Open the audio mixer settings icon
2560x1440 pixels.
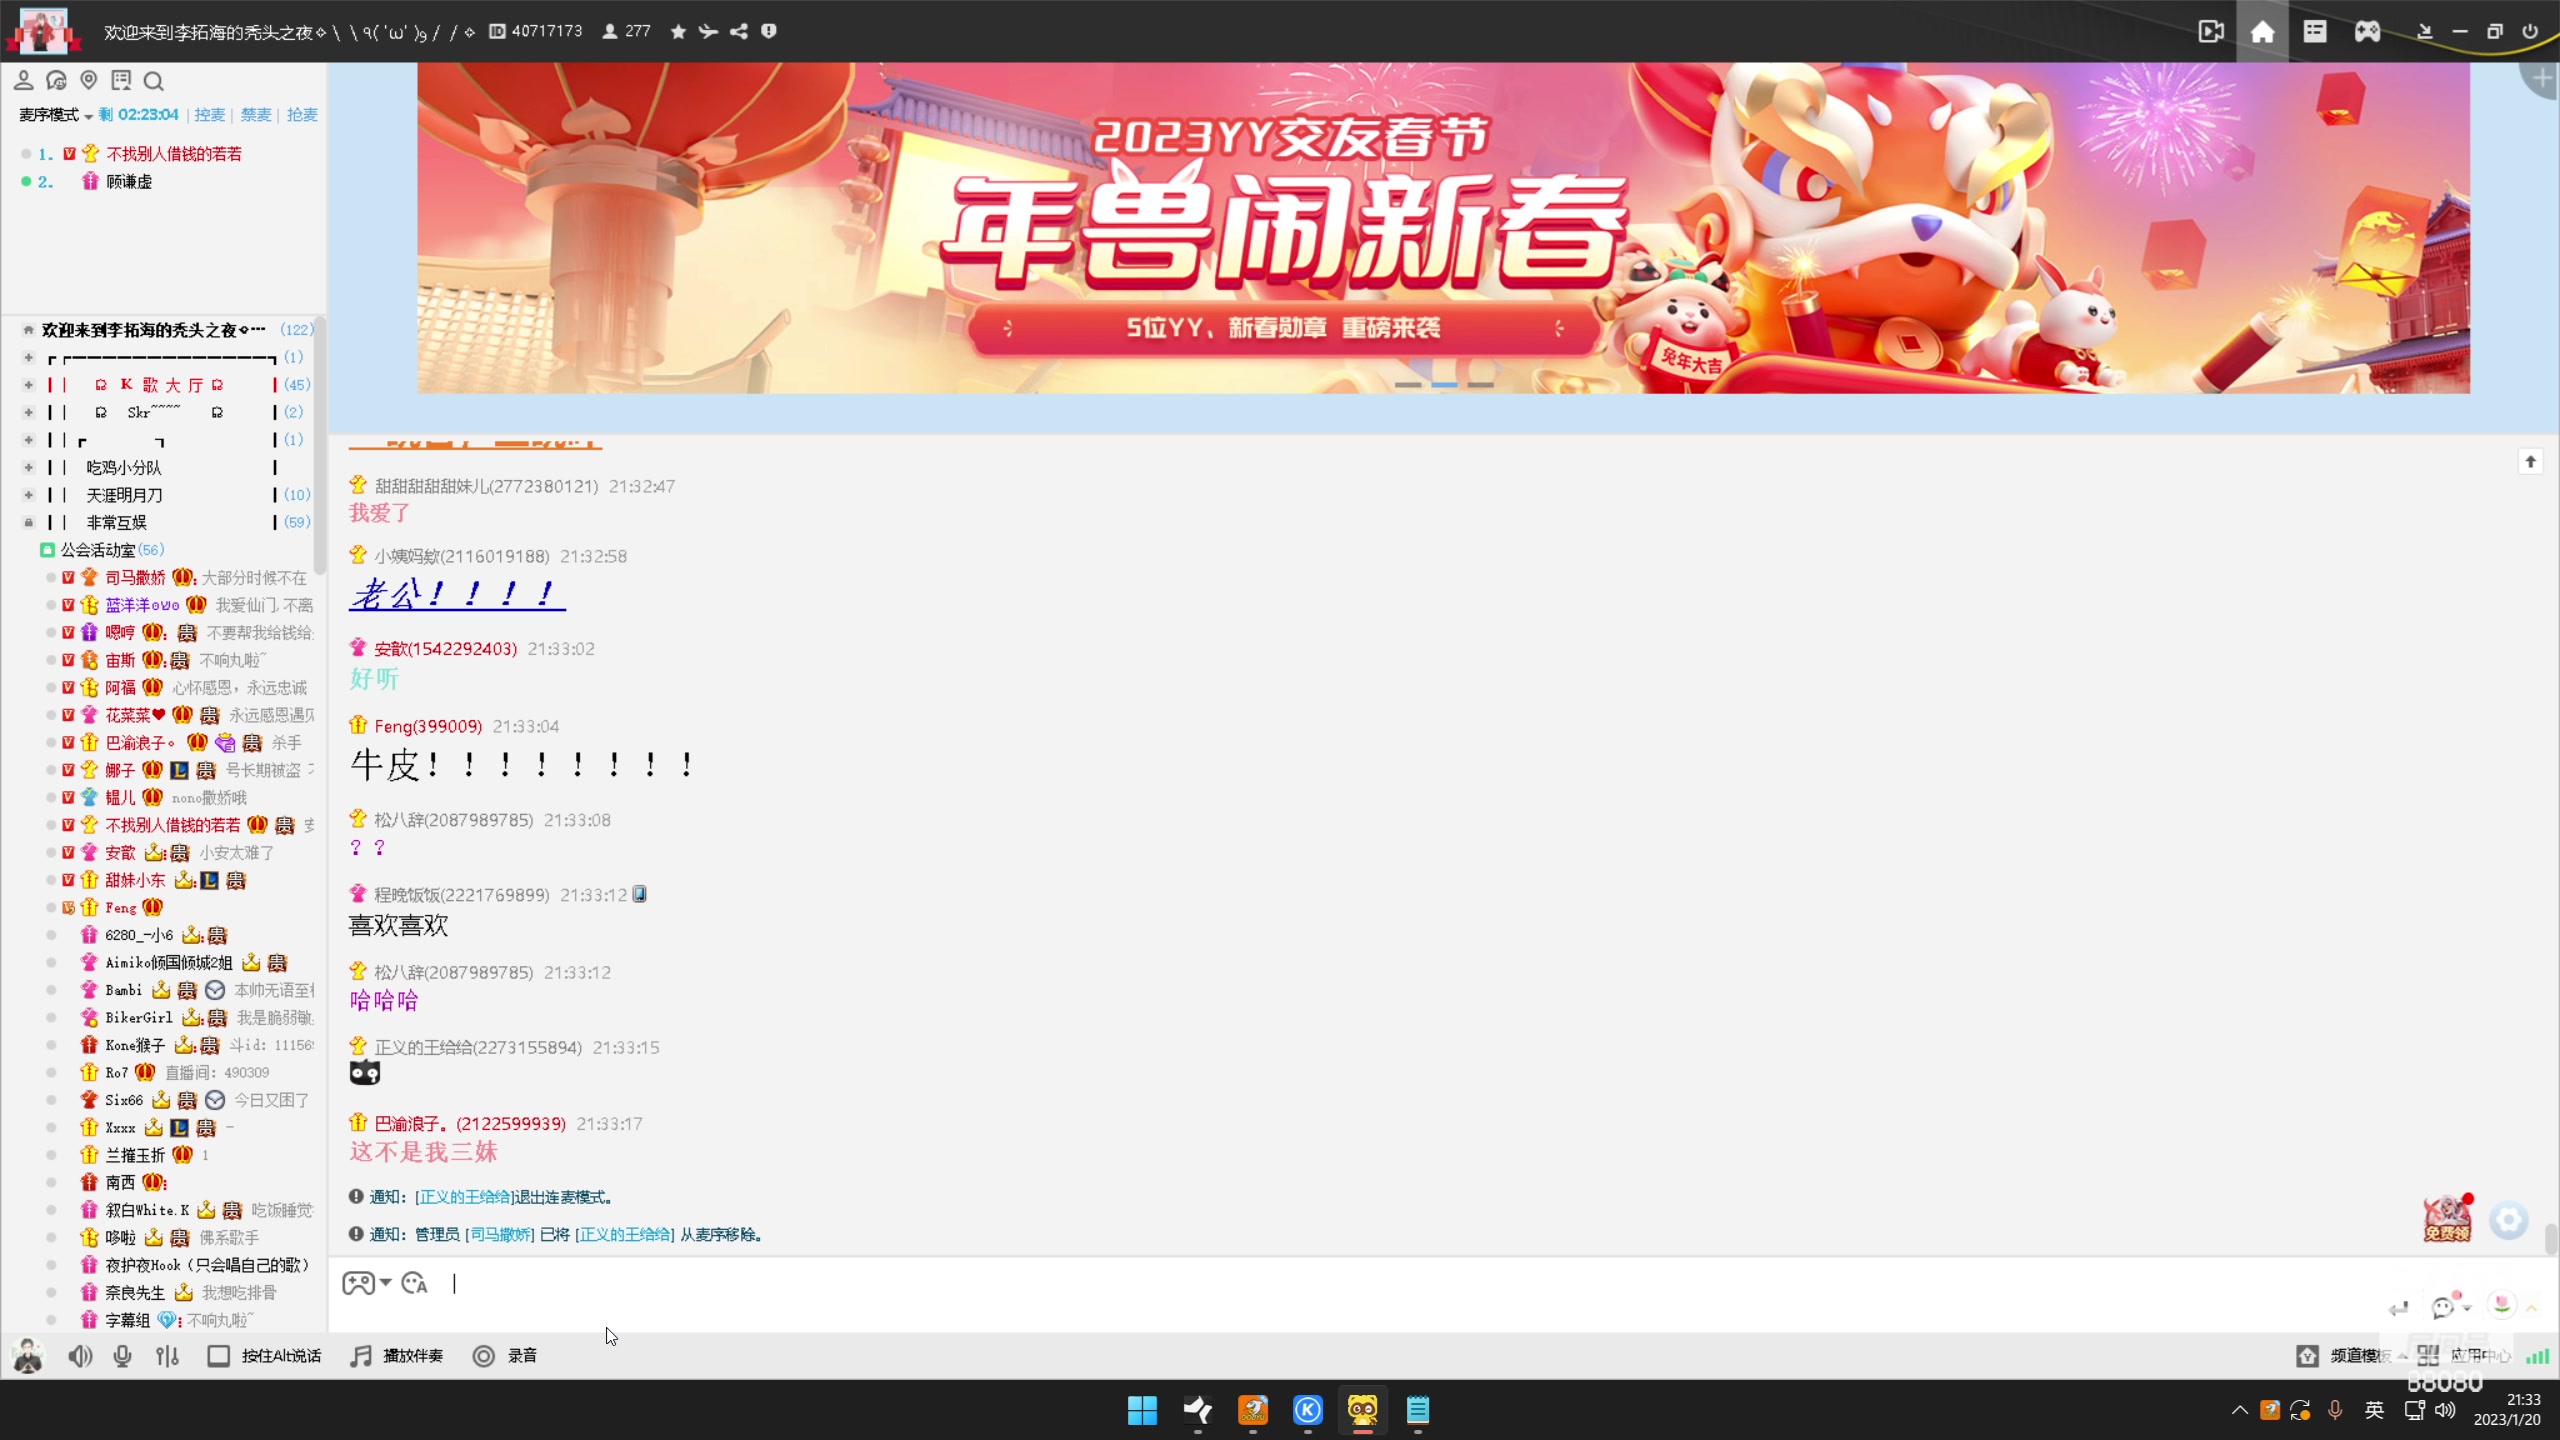point(167,1356)
